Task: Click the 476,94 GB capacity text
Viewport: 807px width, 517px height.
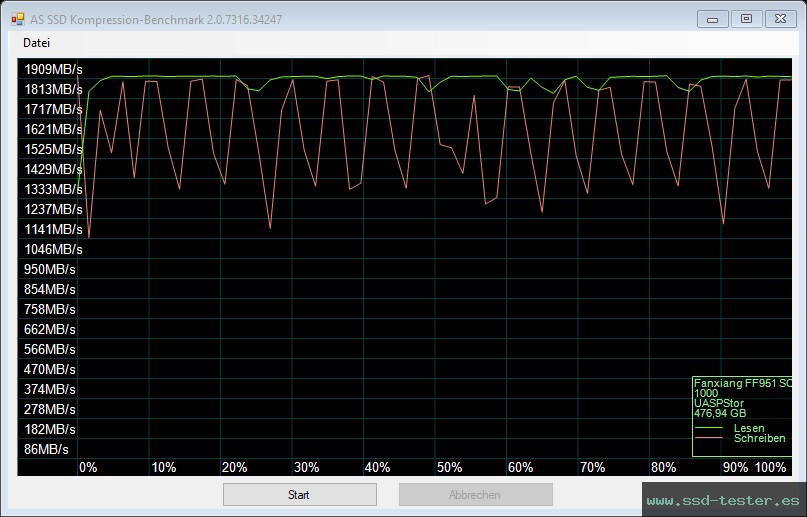Action: click(719, 412)
